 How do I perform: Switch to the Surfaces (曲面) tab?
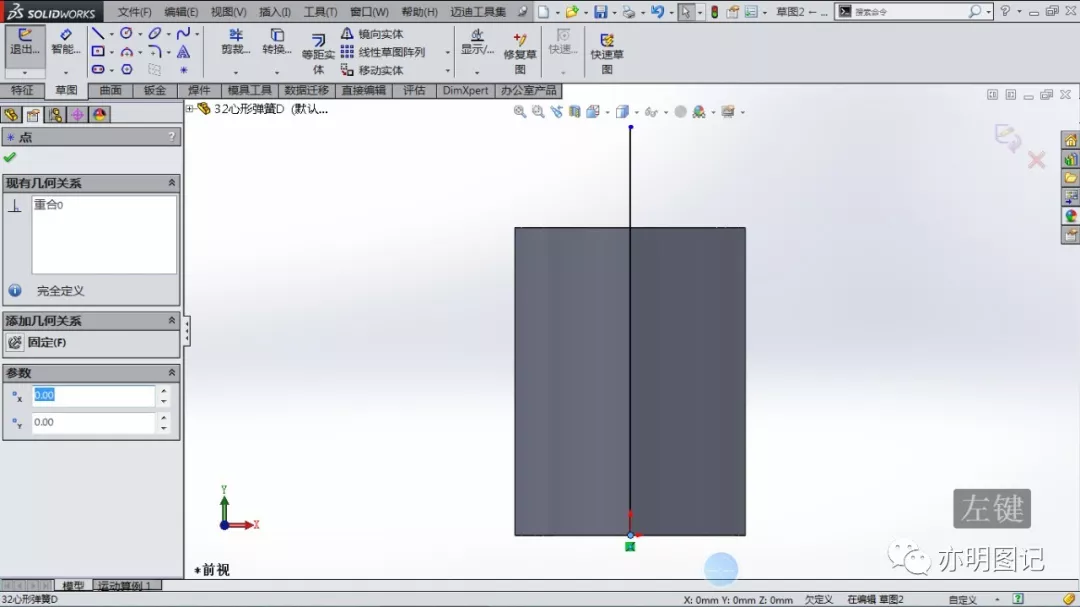point(110,90)
